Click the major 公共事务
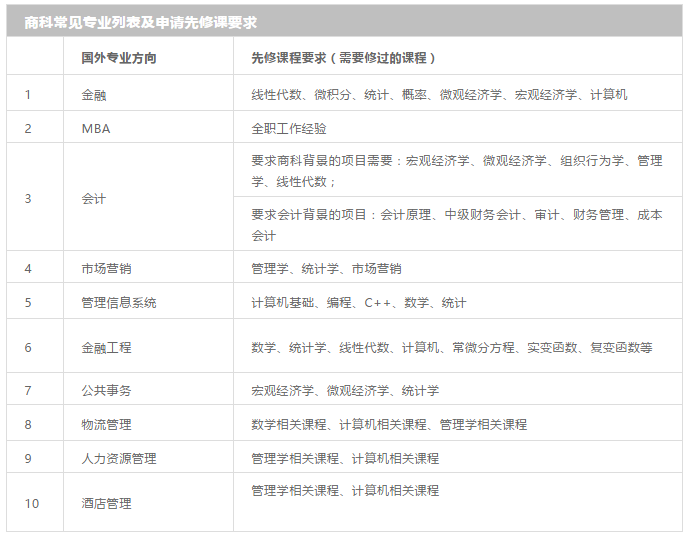The height and width of the screenshot is (538, 687). 106,390
